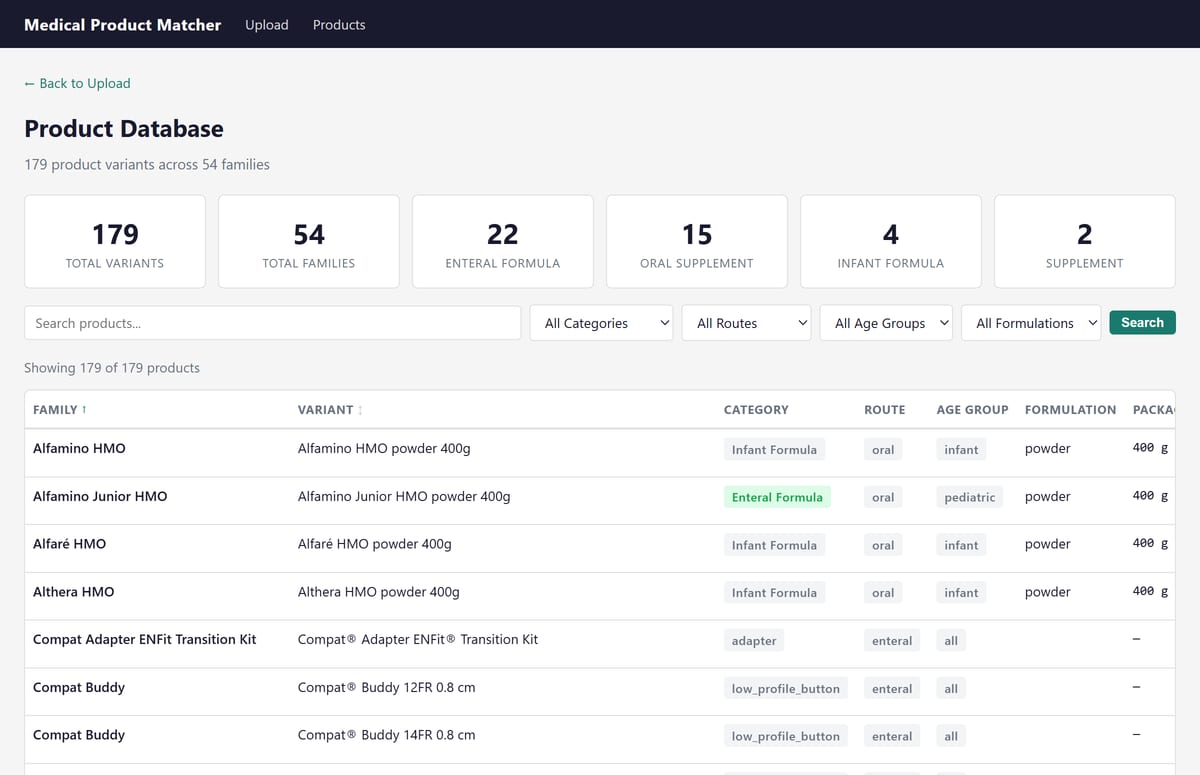Click the Medical Product Matcher brand title

(123, 25)
